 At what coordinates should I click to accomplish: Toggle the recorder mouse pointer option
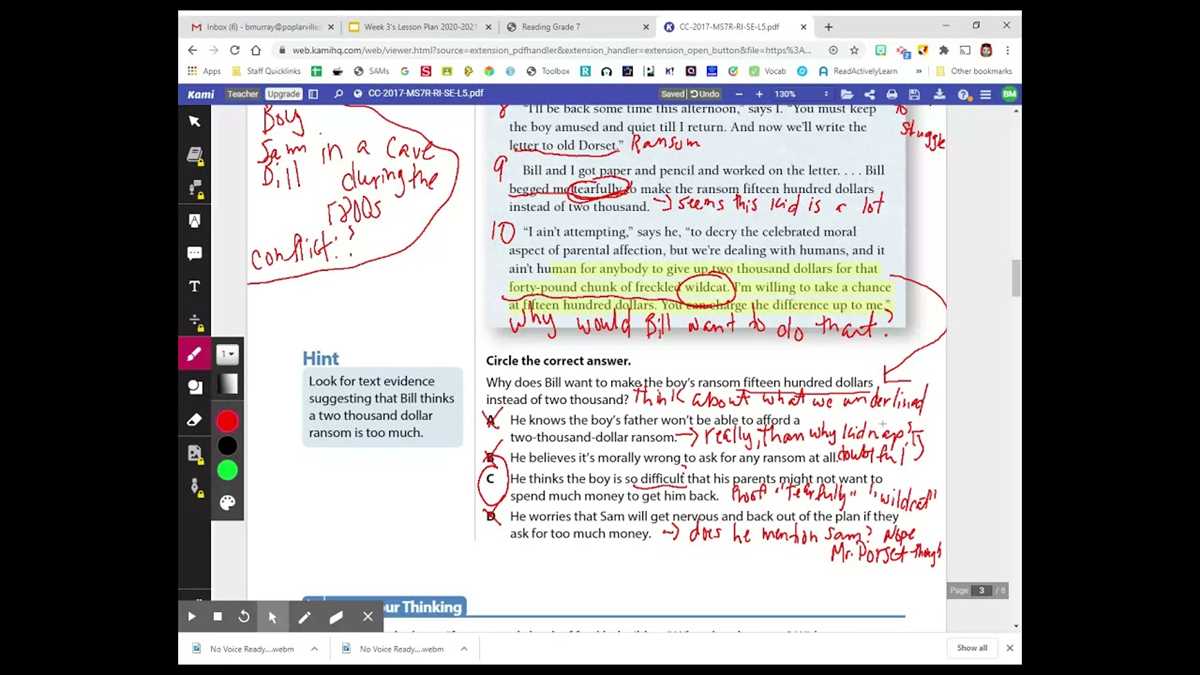(x=272, y=617)
